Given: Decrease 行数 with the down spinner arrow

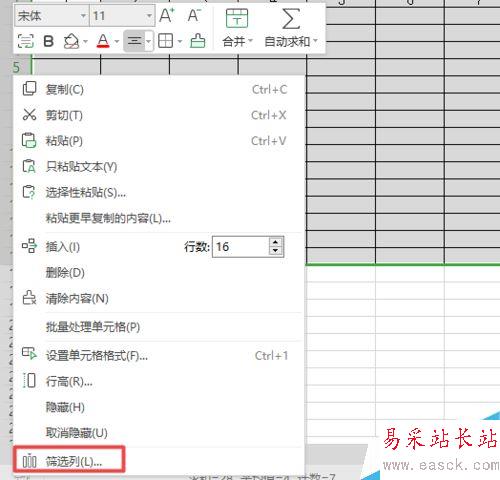Looking at the screenshot, I should tap(276, 251).
